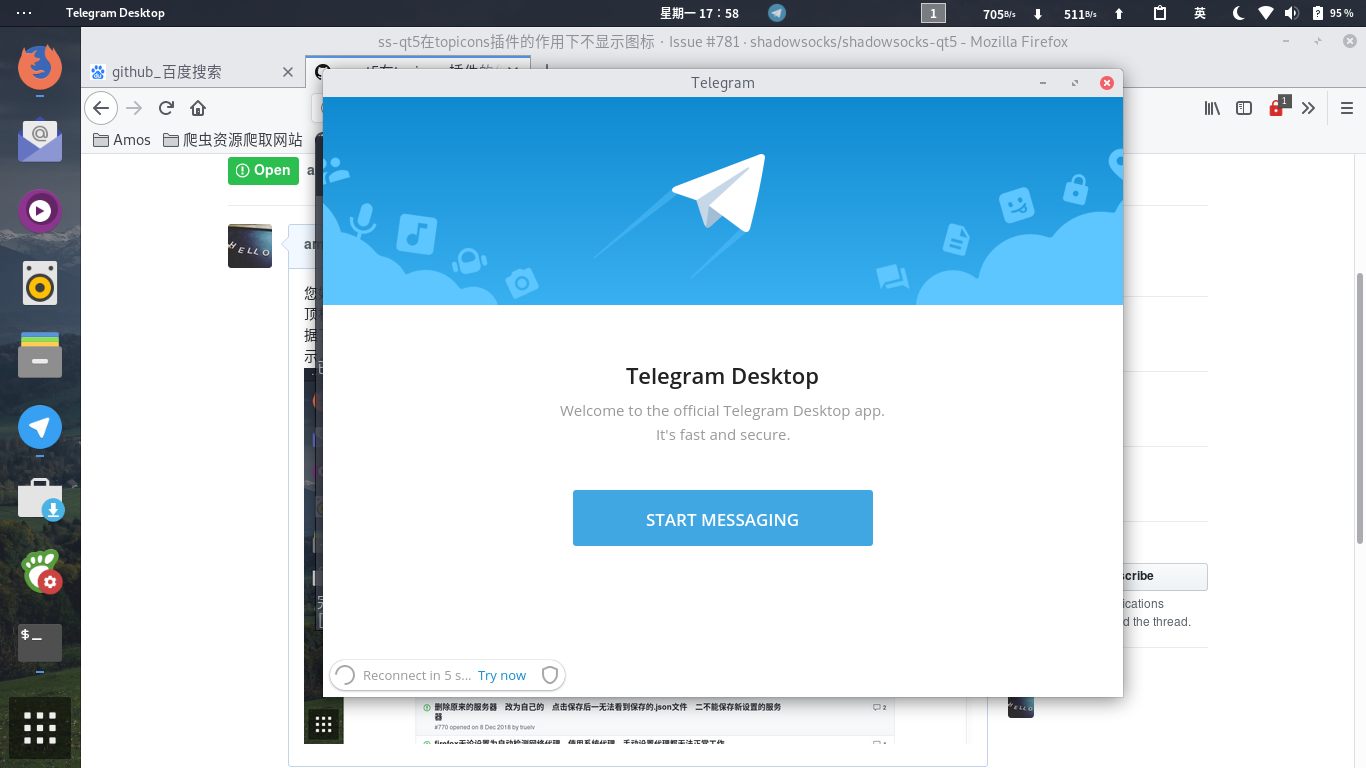This screenshot has height=768, width=1366.
Task: Open Firefox library icon
Action: pos(1212,108)
